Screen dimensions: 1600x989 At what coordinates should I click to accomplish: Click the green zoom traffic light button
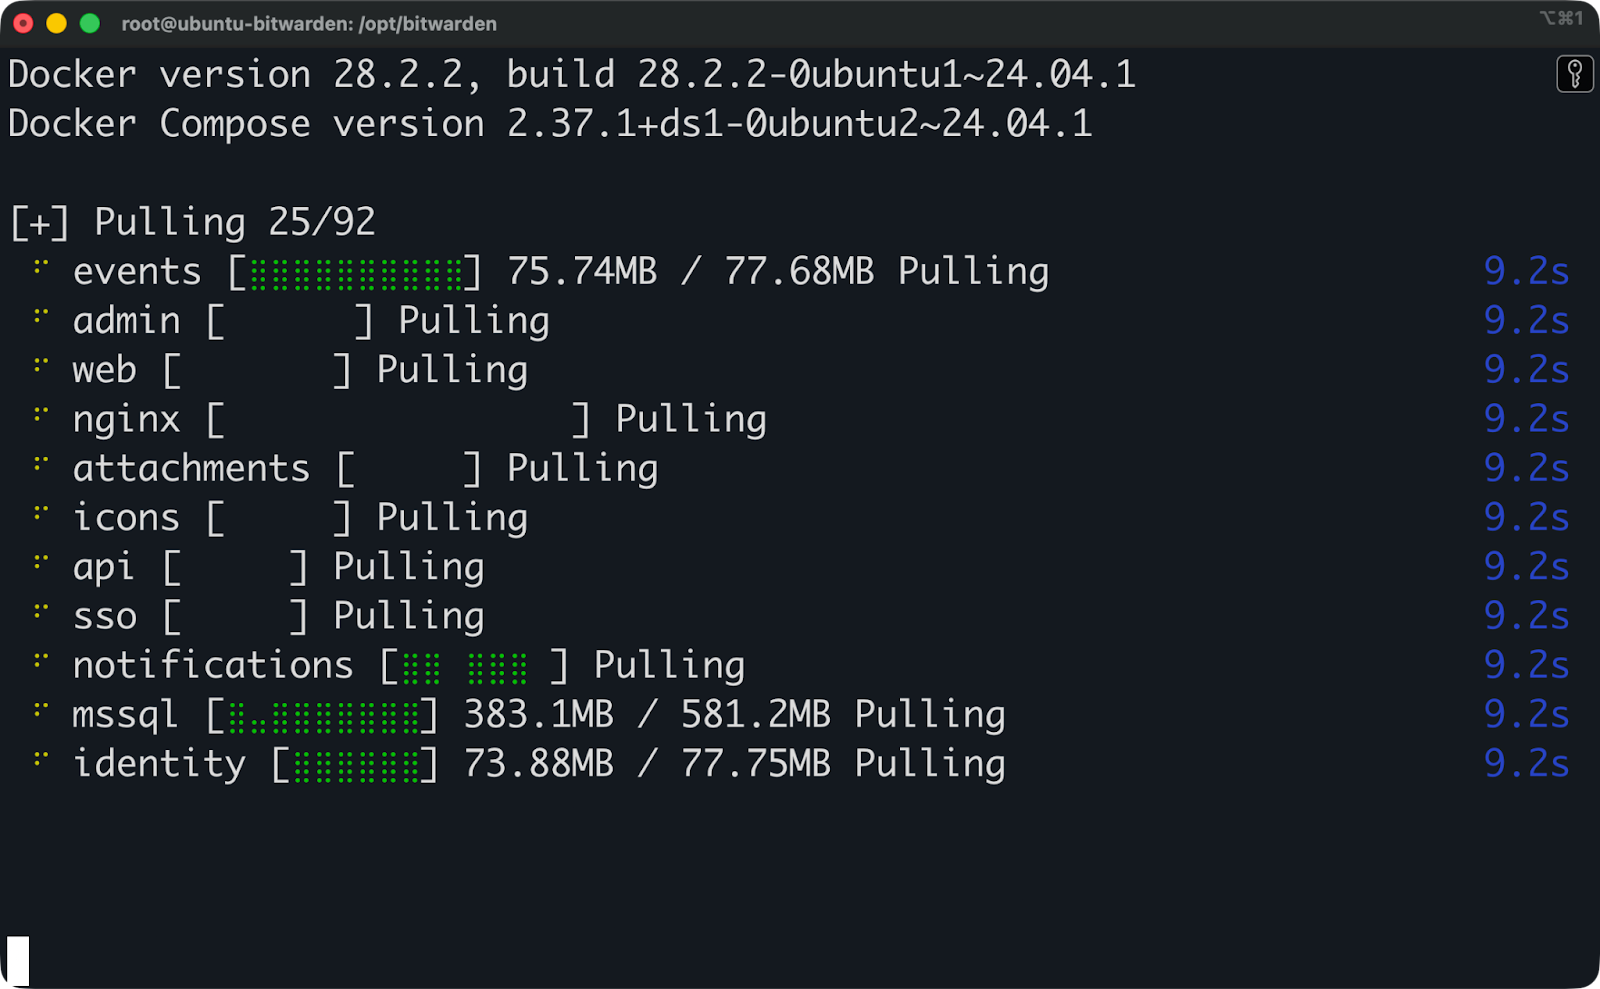[92, 21]
